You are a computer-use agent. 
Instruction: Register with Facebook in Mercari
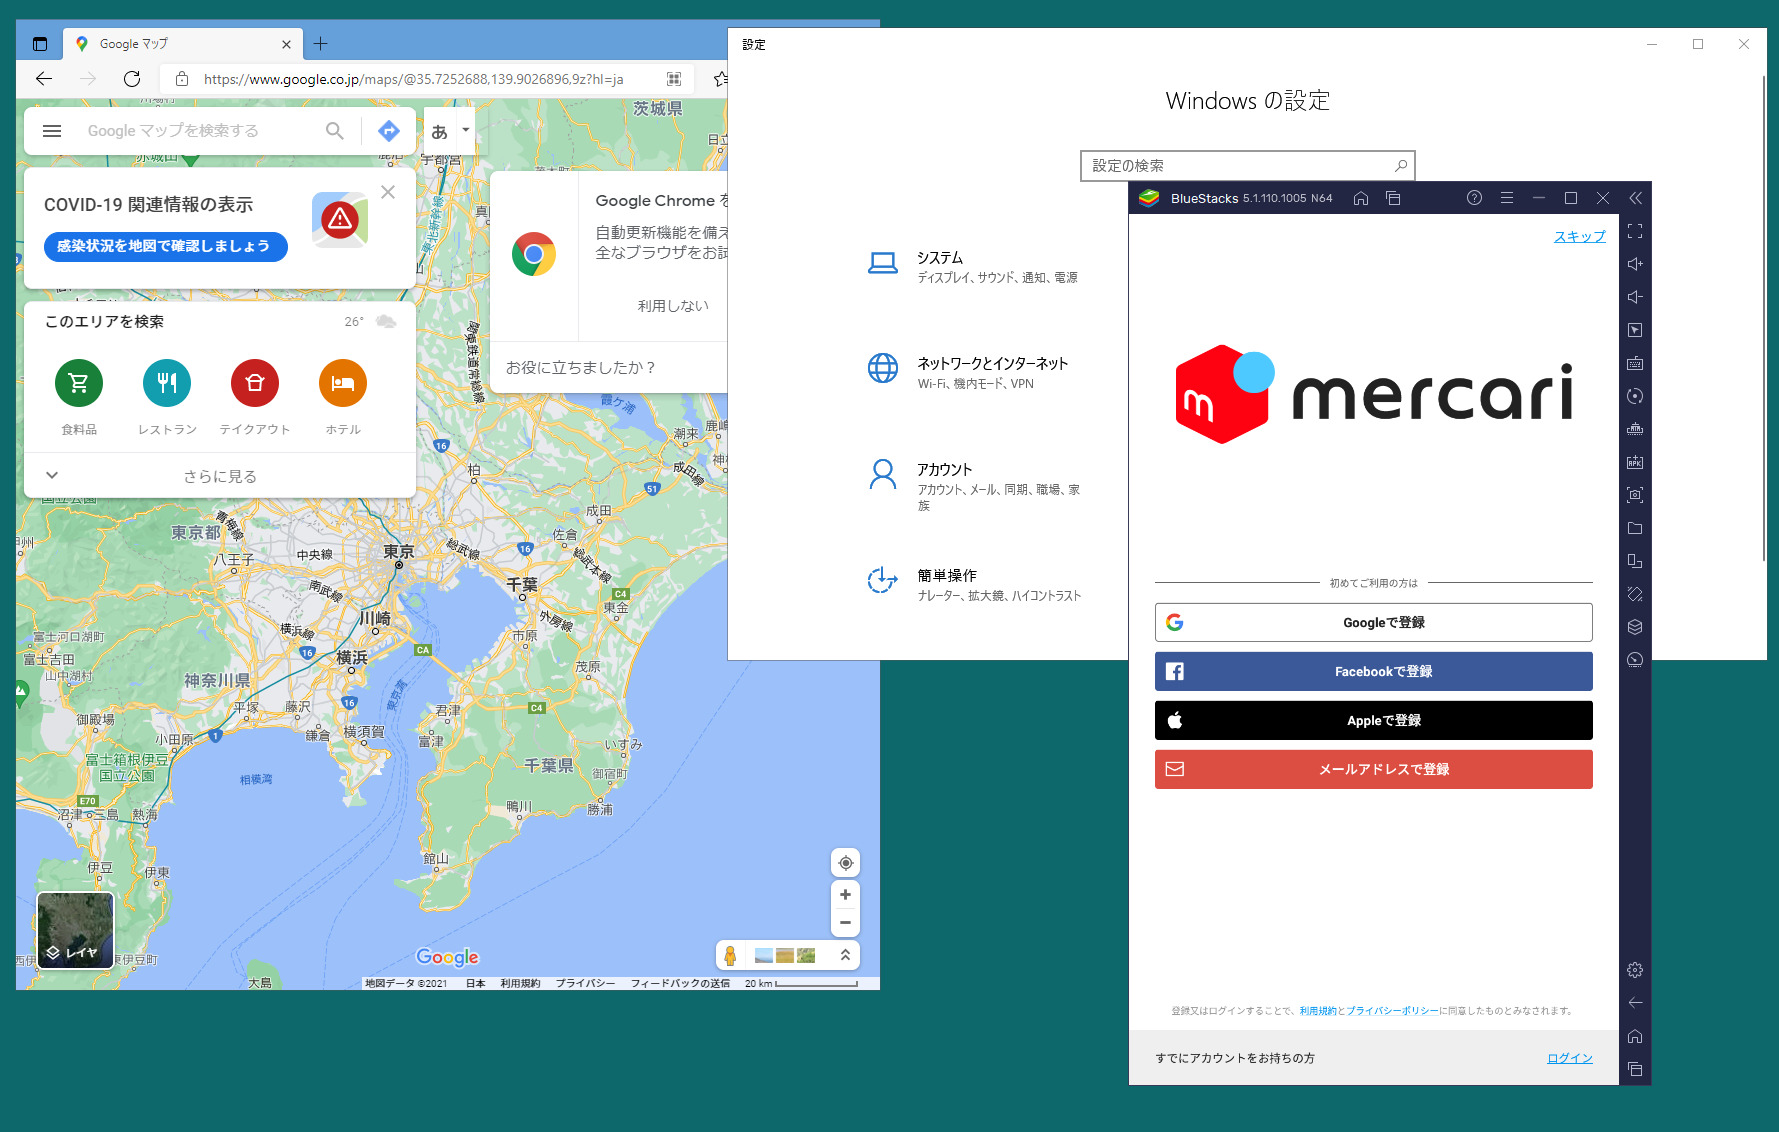pos(1373,671)
